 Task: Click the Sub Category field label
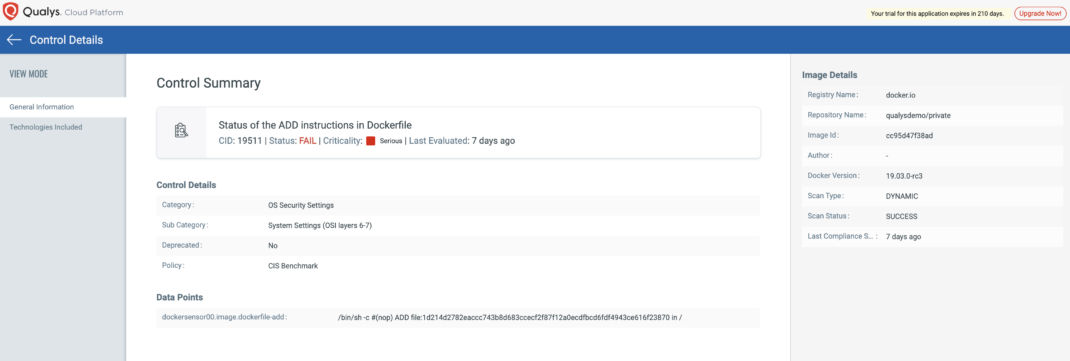click(184, 225)
